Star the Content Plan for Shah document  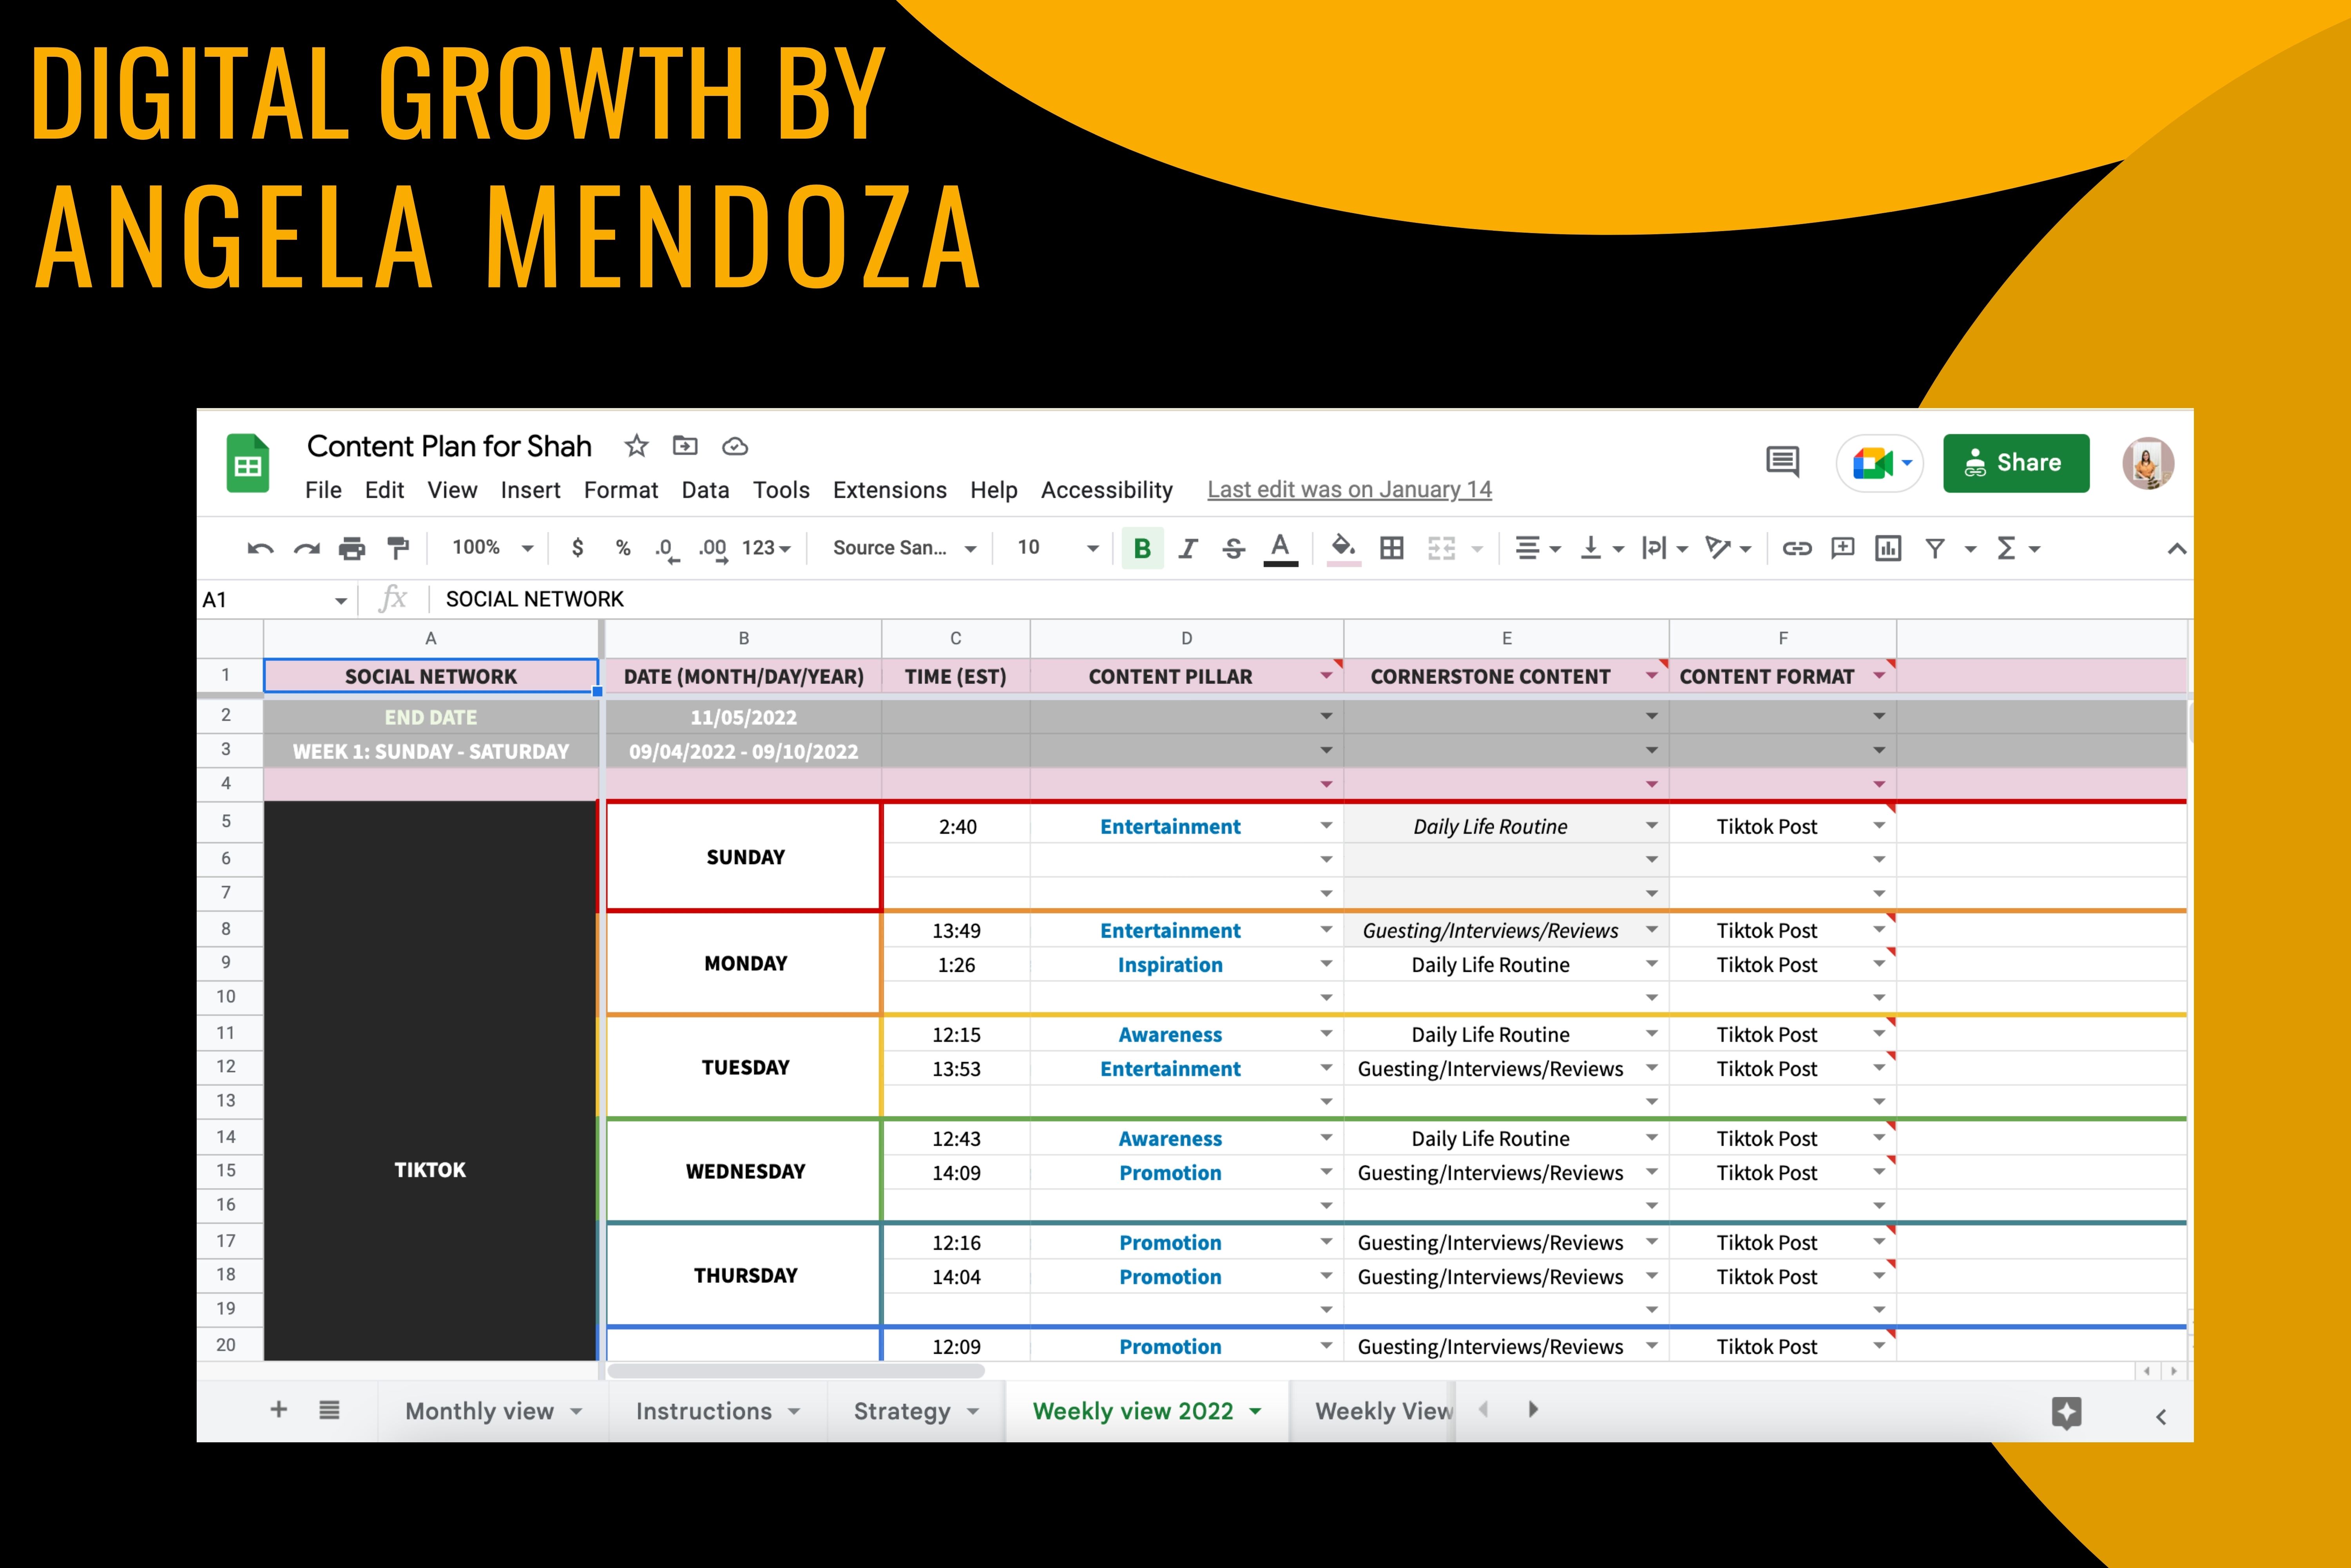click(x=636, y=446)
